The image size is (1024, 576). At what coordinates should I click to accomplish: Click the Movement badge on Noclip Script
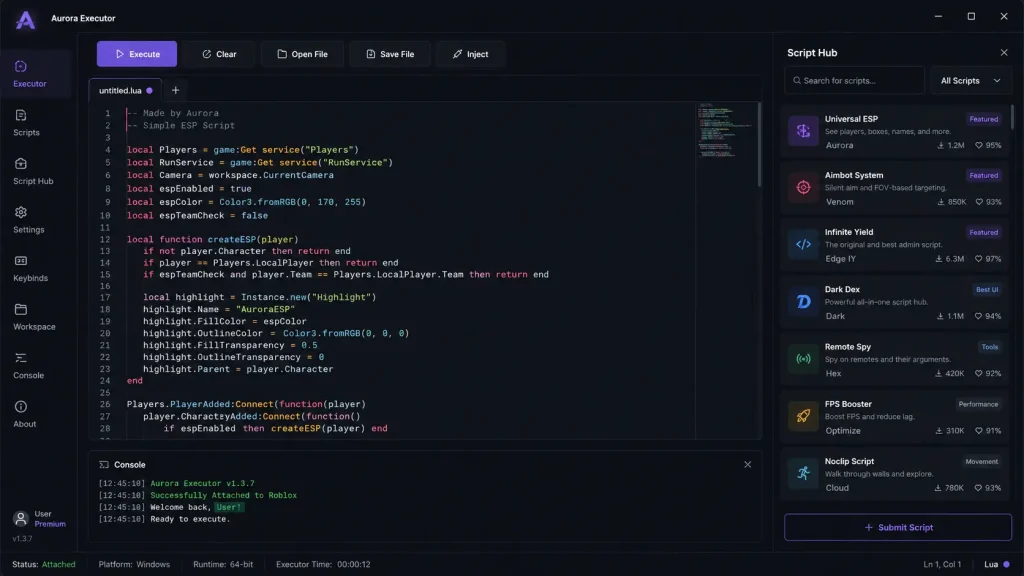click(x=982, y=461)
